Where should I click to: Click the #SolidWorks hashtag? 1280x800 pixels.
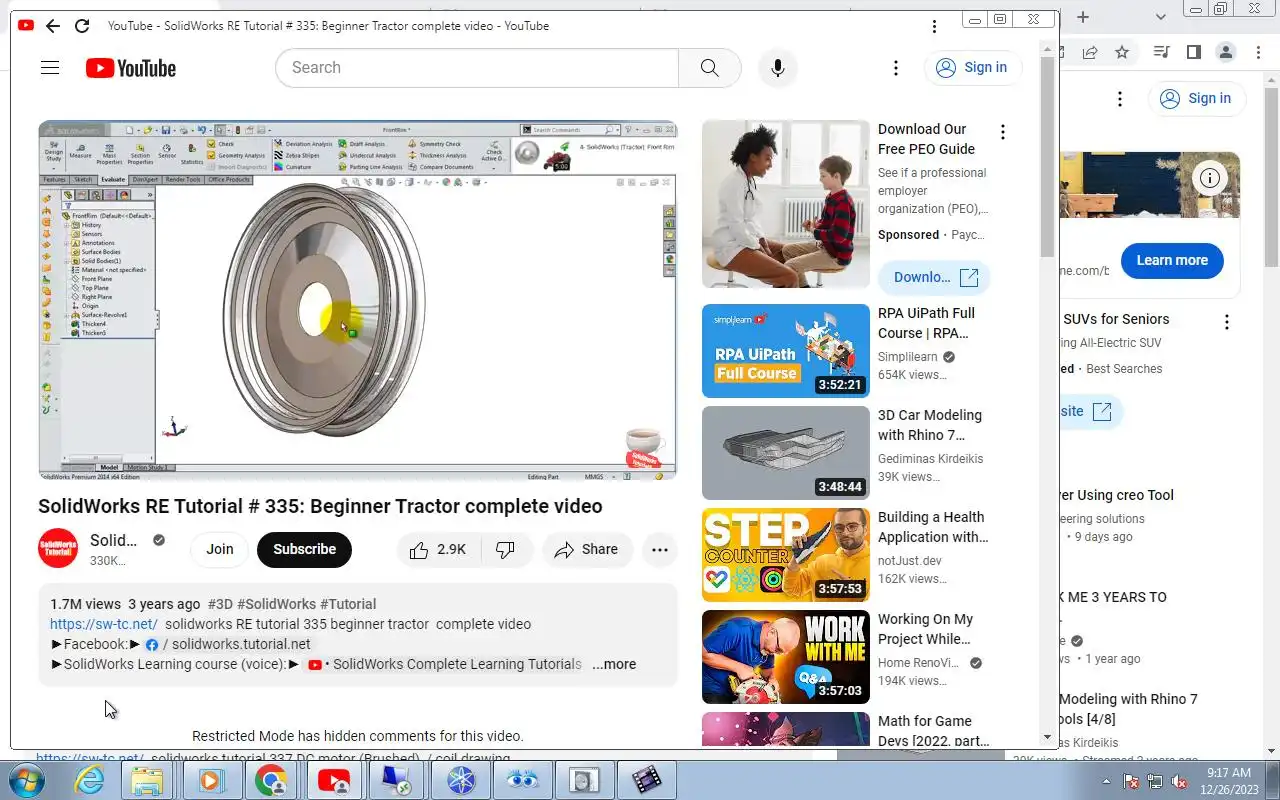[276, 604]
